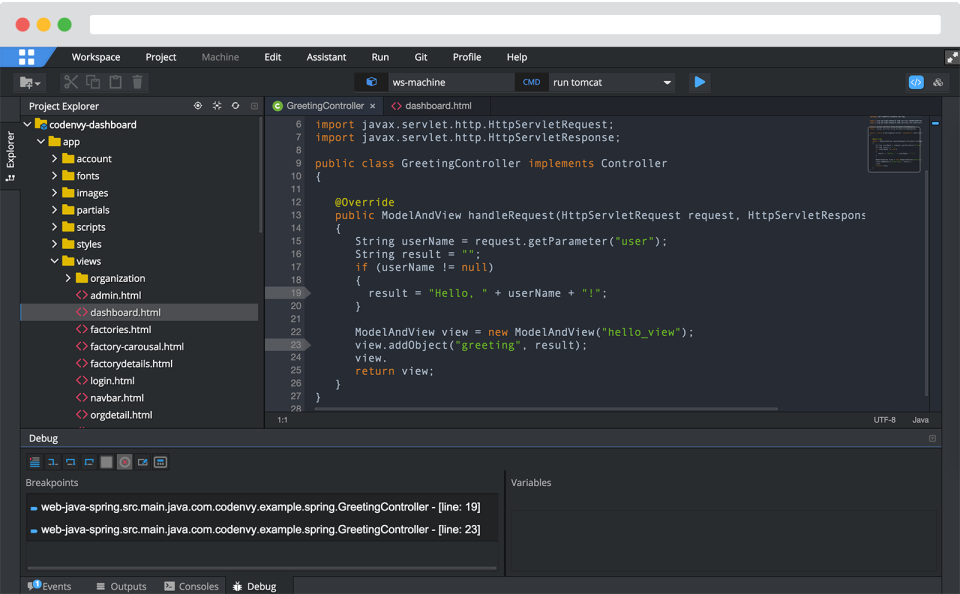Click the gray stop debug square
The height and width of the screenshot is (594, 960).
point(107,462)
